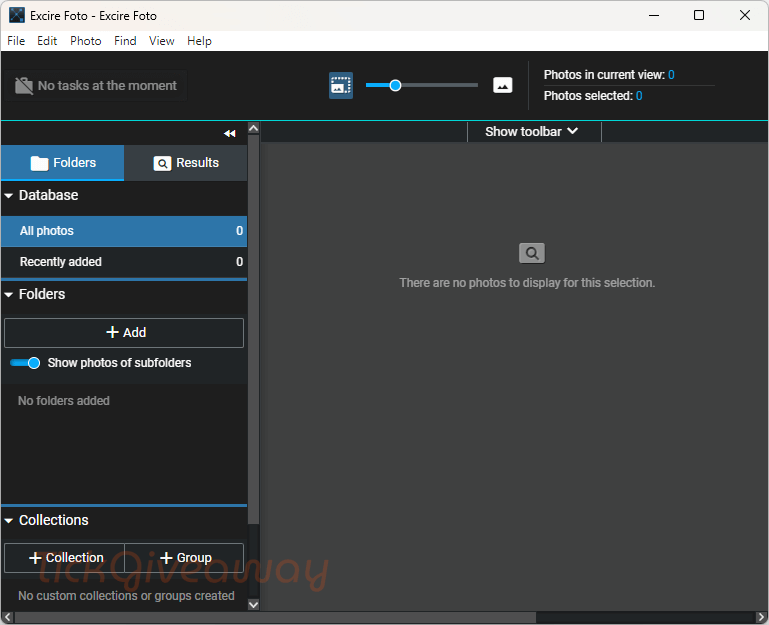This screenshot has width=769, height=625.
Task: Click 'There are no photos to display' message
Action: (527, 283)
